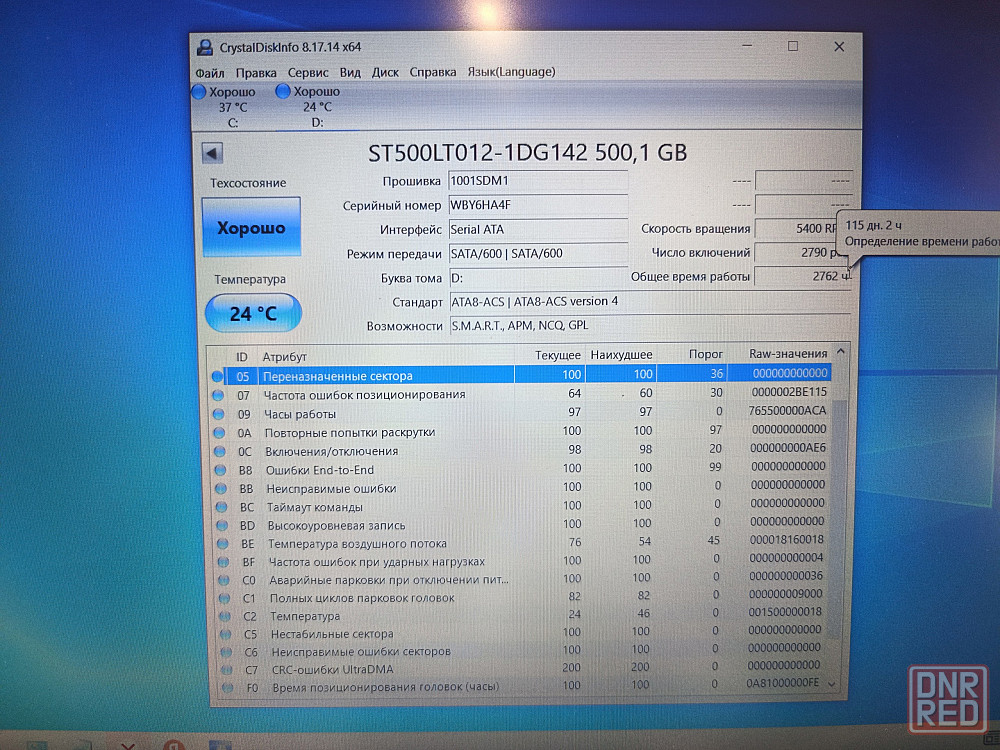The width and height of the screenshot is (1000, 750).
Task: Open the Файл menu
Action: tap(210, 73)
